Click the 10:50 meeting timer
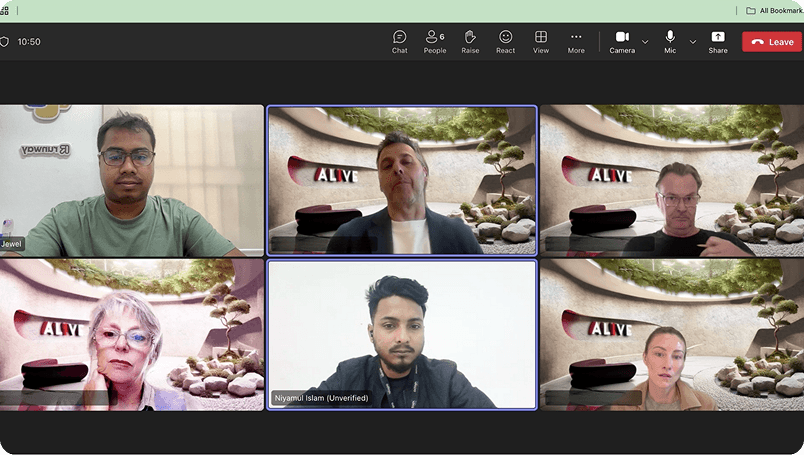This screenshot has width=804, height=455. pos(29,42)
